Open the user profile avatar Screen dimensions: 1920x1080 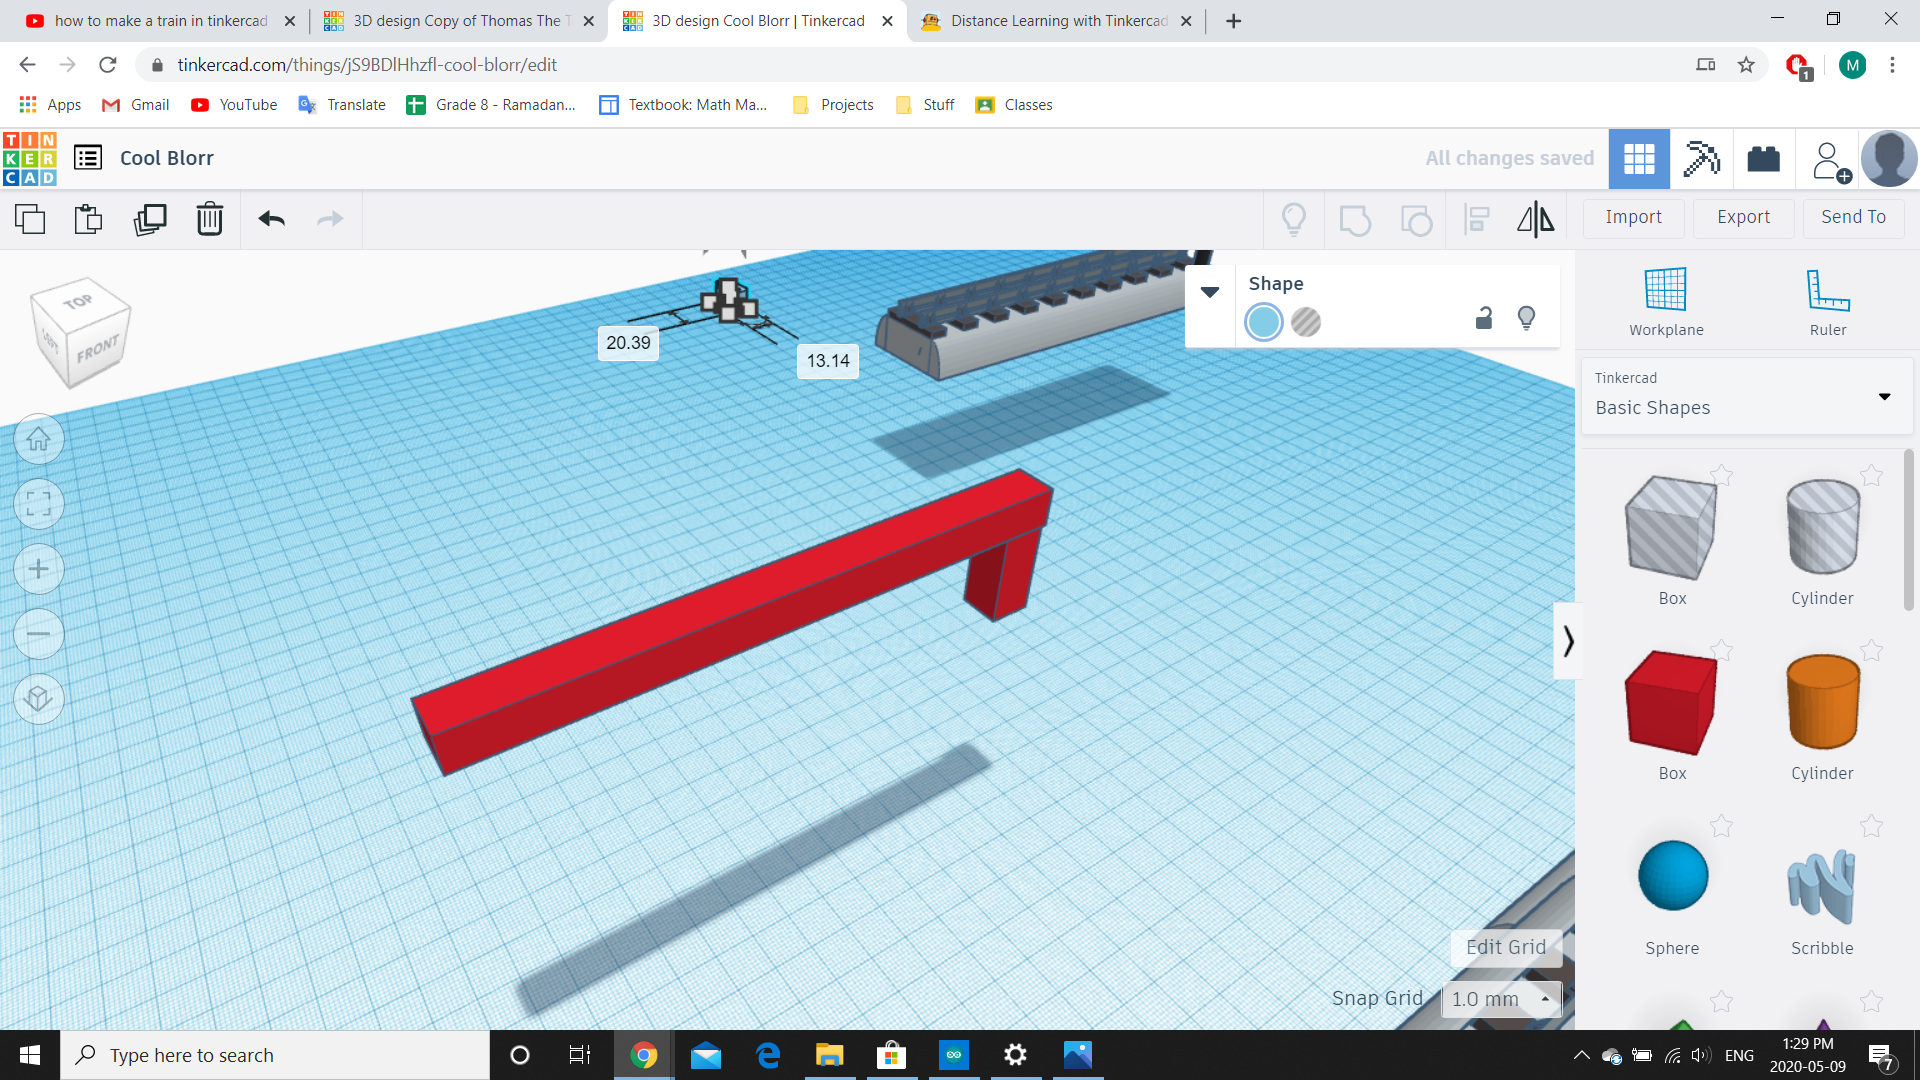[x=1889, y=158]
